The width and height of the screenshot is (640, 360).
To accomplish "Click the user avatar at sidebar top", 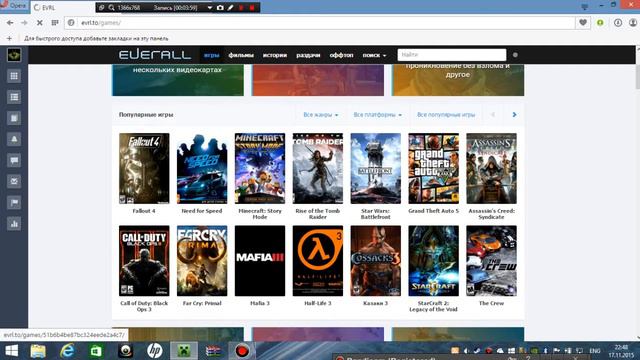I will 14,55.
